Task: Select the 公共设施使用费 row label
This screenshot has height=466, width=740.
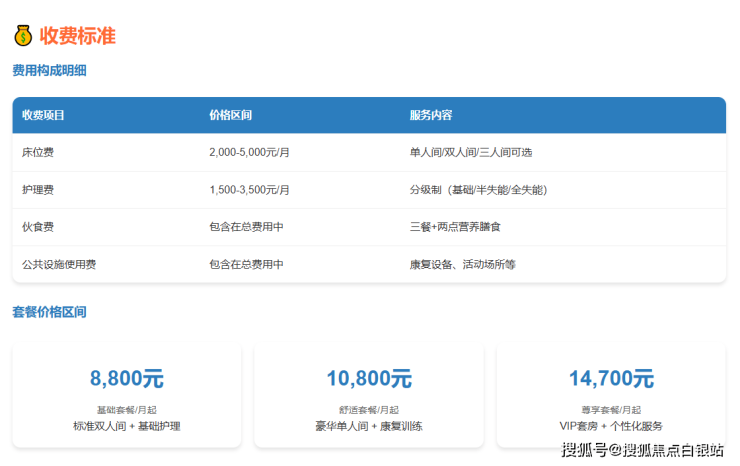Action: coord(59,265)
